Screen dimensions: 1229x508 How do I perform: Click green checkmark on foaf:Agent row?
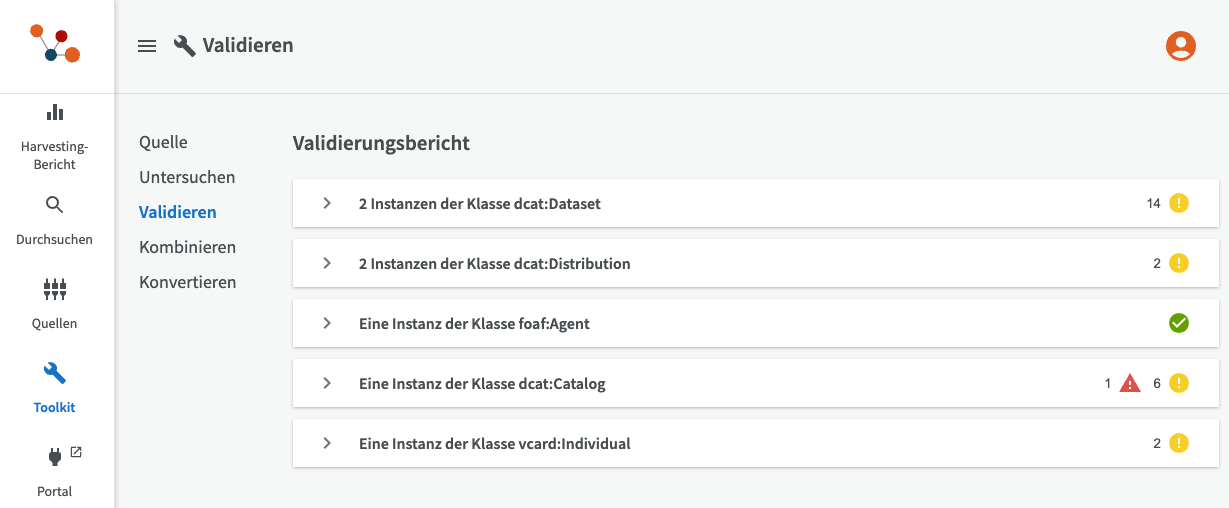pos(1179,323)
